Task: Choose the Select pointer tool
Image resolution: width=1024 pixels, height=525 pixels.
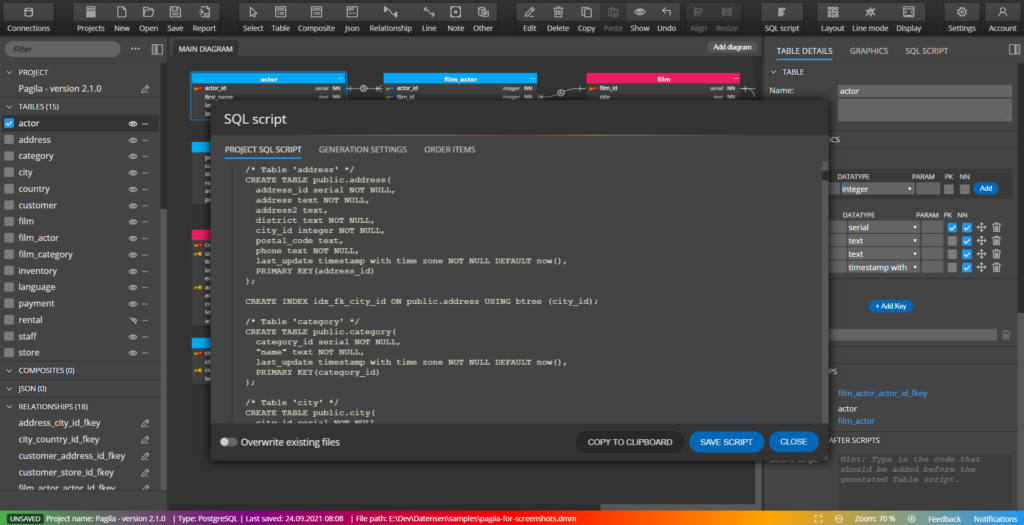Action: 253,18
